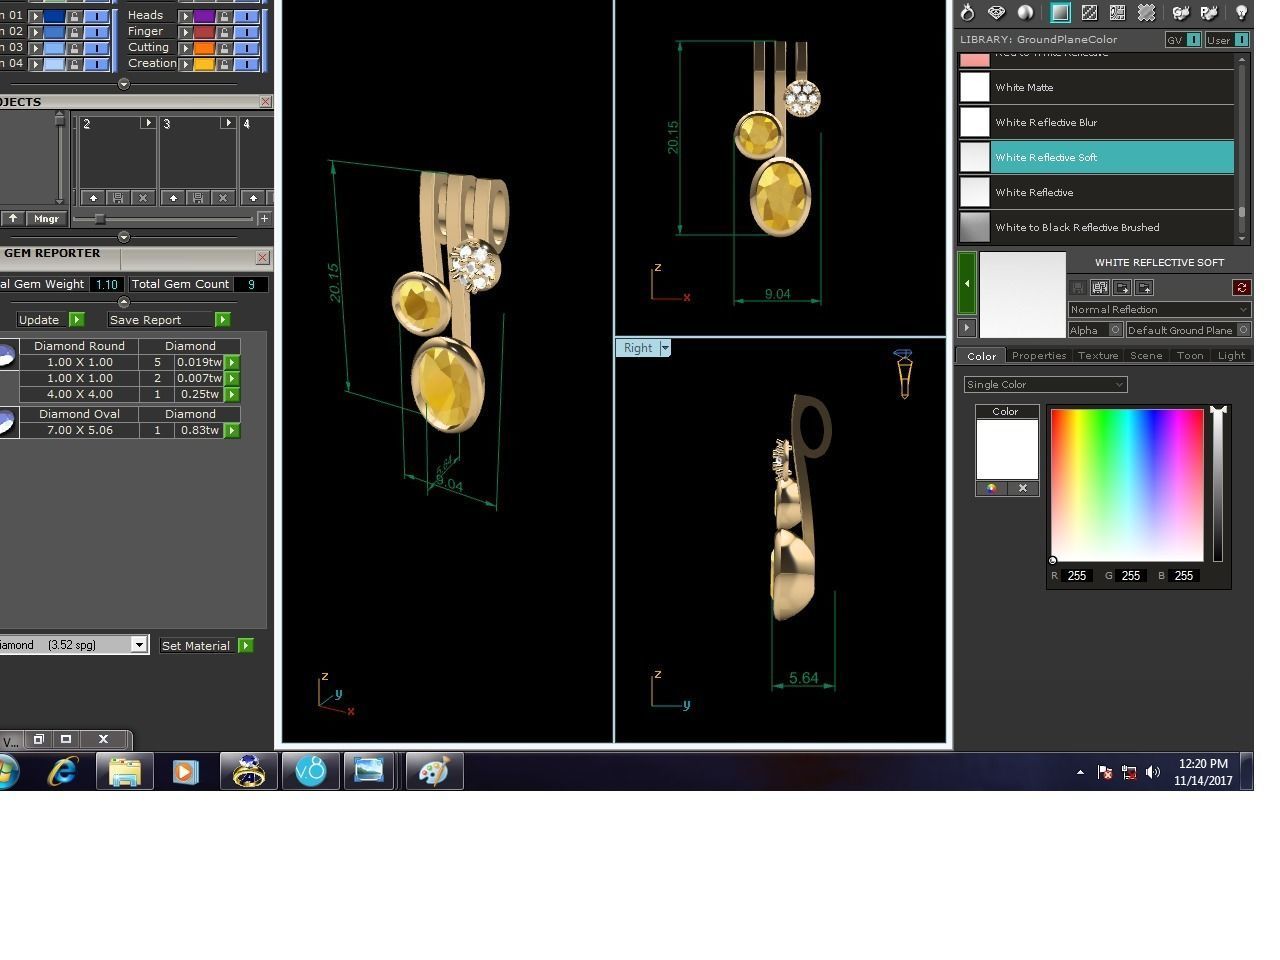
Task: Open the Normal Reflection dropdown
Action: pos(1159,309)
